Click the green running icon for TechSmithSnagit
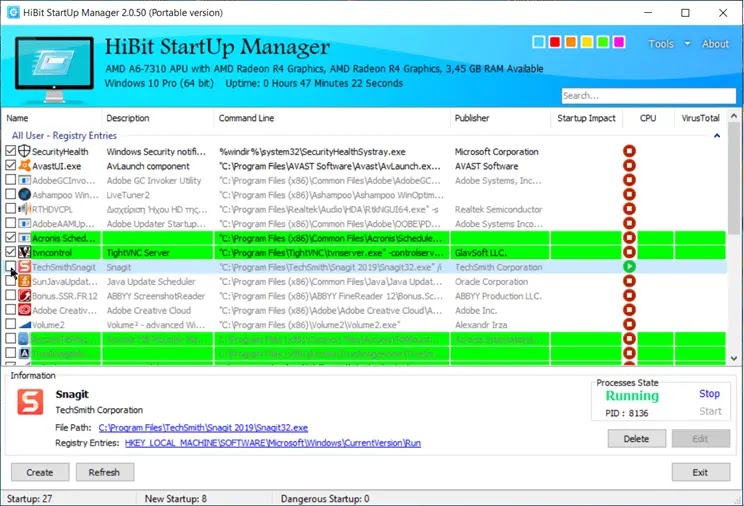The height and width of the screenshot is (506, 744). point(629,267)
